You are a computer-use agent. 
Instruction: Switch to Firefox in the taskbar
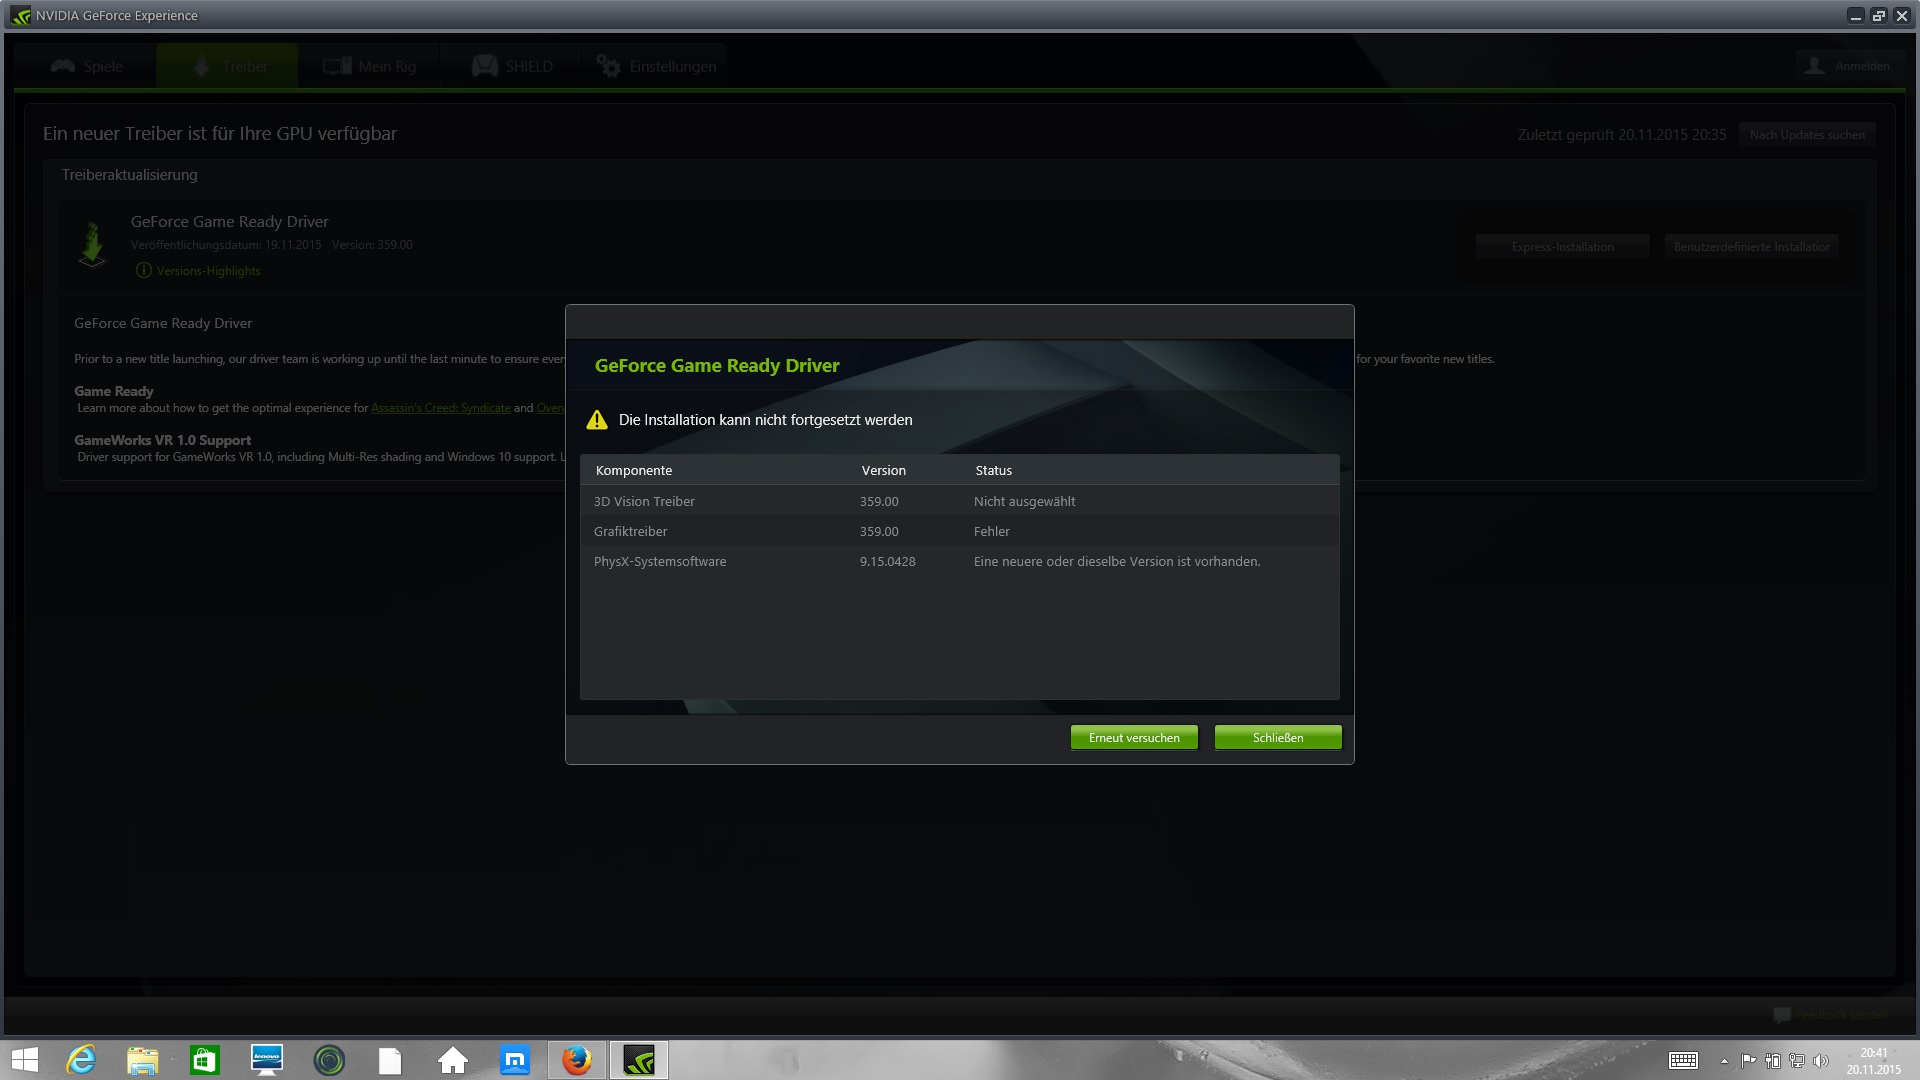tap(576, 1060)
